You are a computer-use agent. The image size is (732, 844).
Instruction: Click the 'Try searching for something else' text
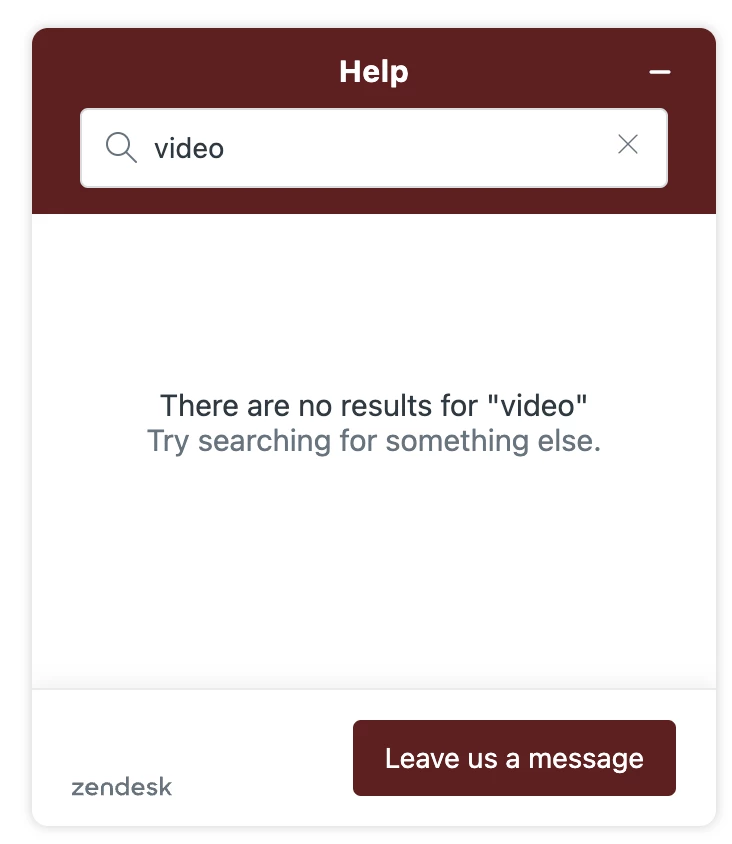pyautogui.click(x=374, y=441)
